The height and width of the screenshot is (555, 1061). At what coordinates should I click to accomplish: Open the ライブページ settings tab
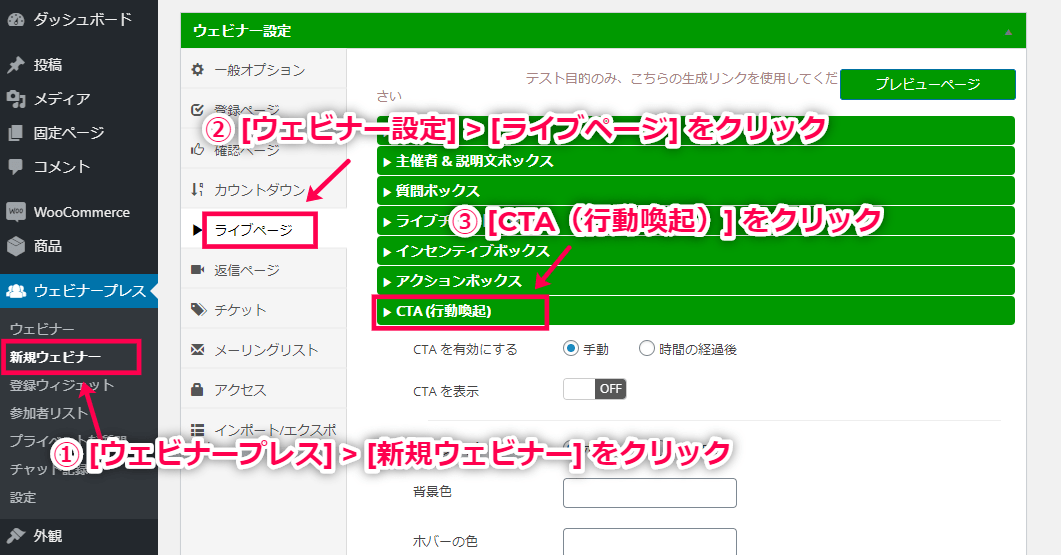pos(264,229)
